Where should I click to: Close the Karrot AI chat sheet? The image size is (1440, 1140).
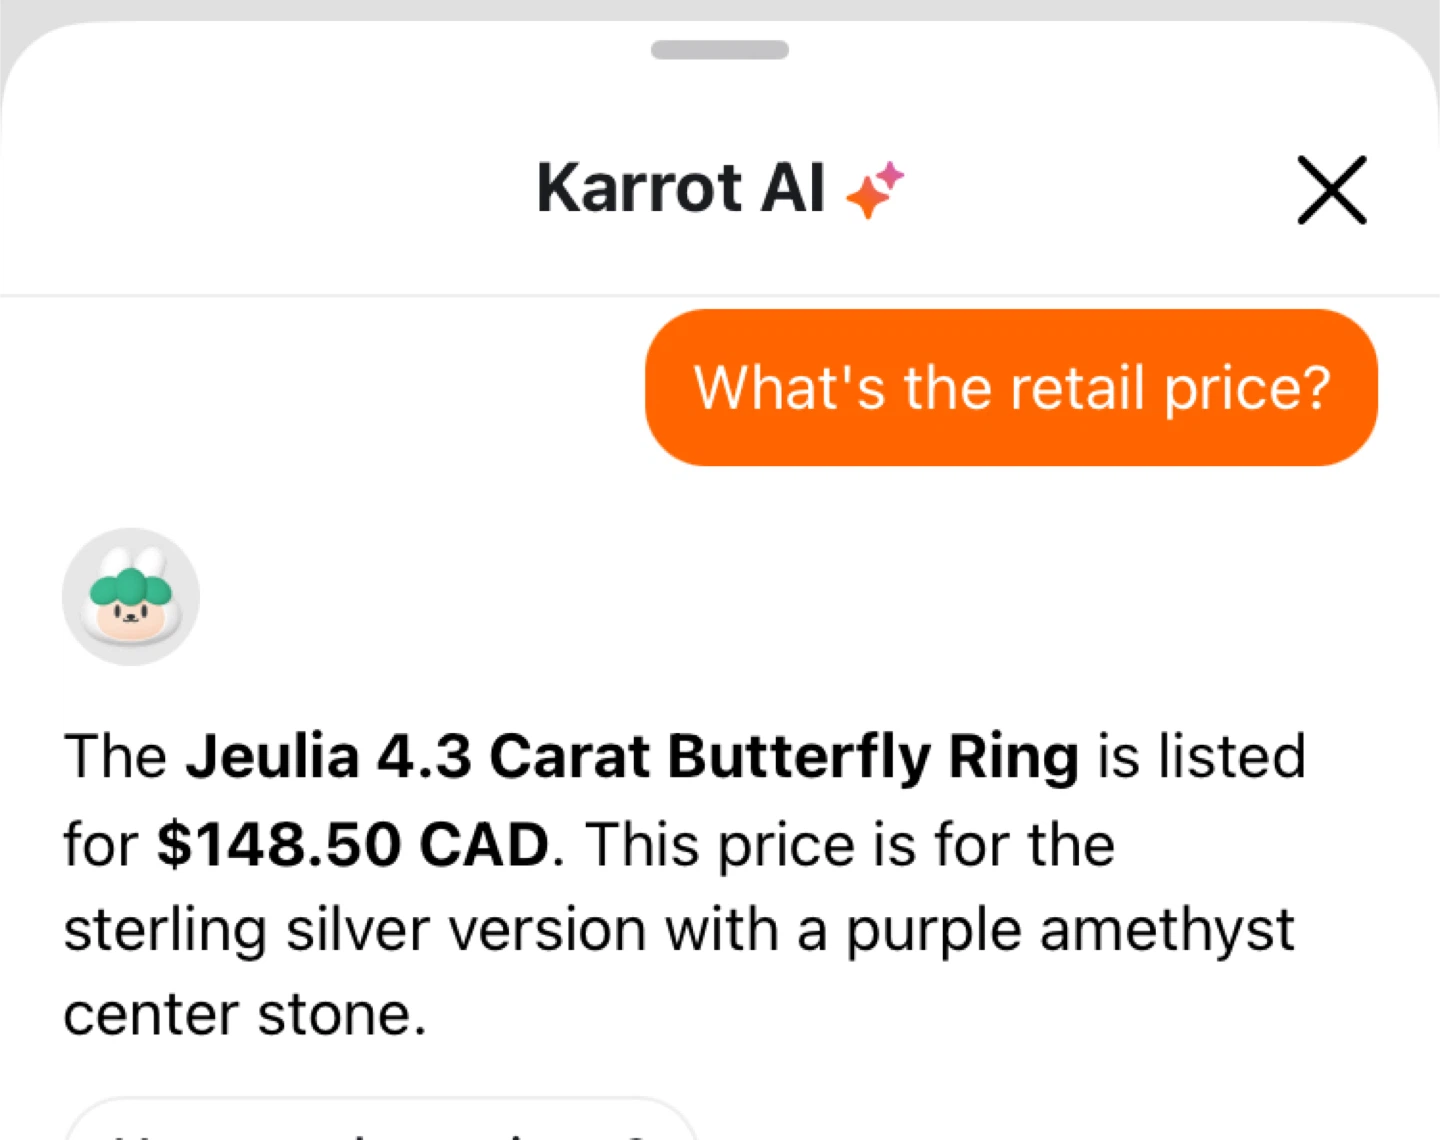pyautogui.click(x=1331, y=190)
